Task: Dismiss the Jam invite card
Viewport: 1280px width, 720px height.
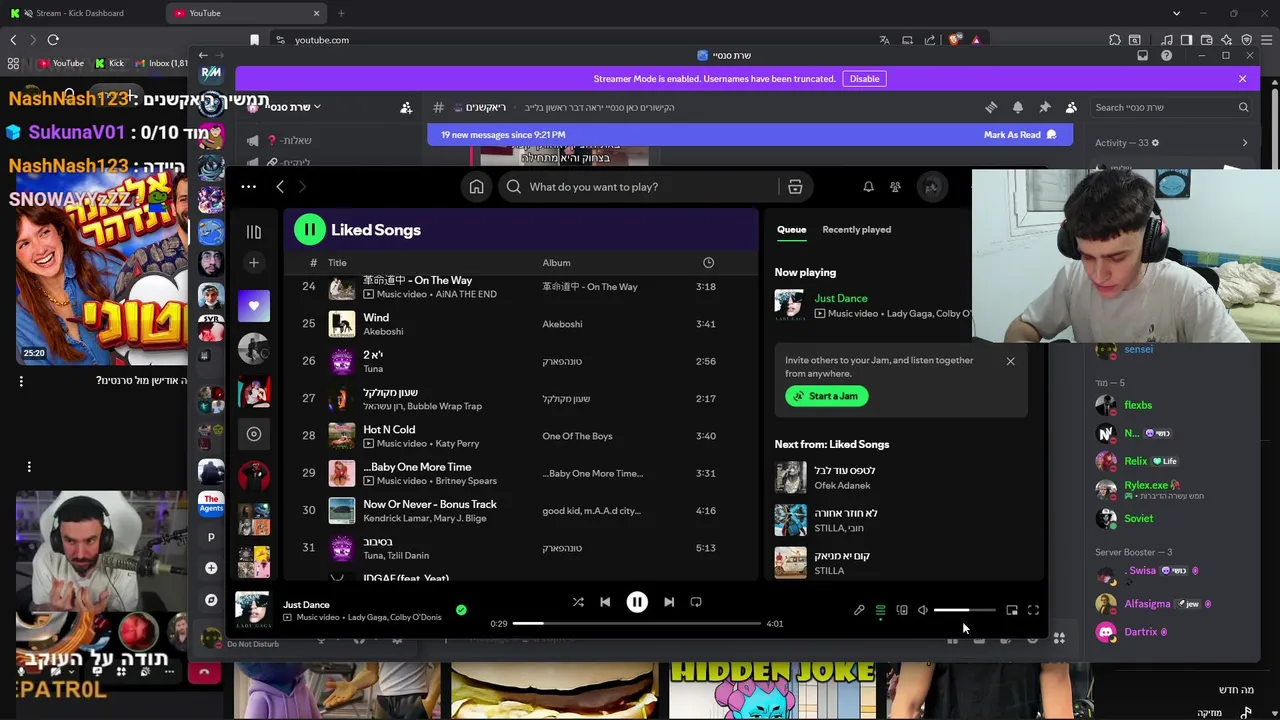Action: pos(1010,361)
